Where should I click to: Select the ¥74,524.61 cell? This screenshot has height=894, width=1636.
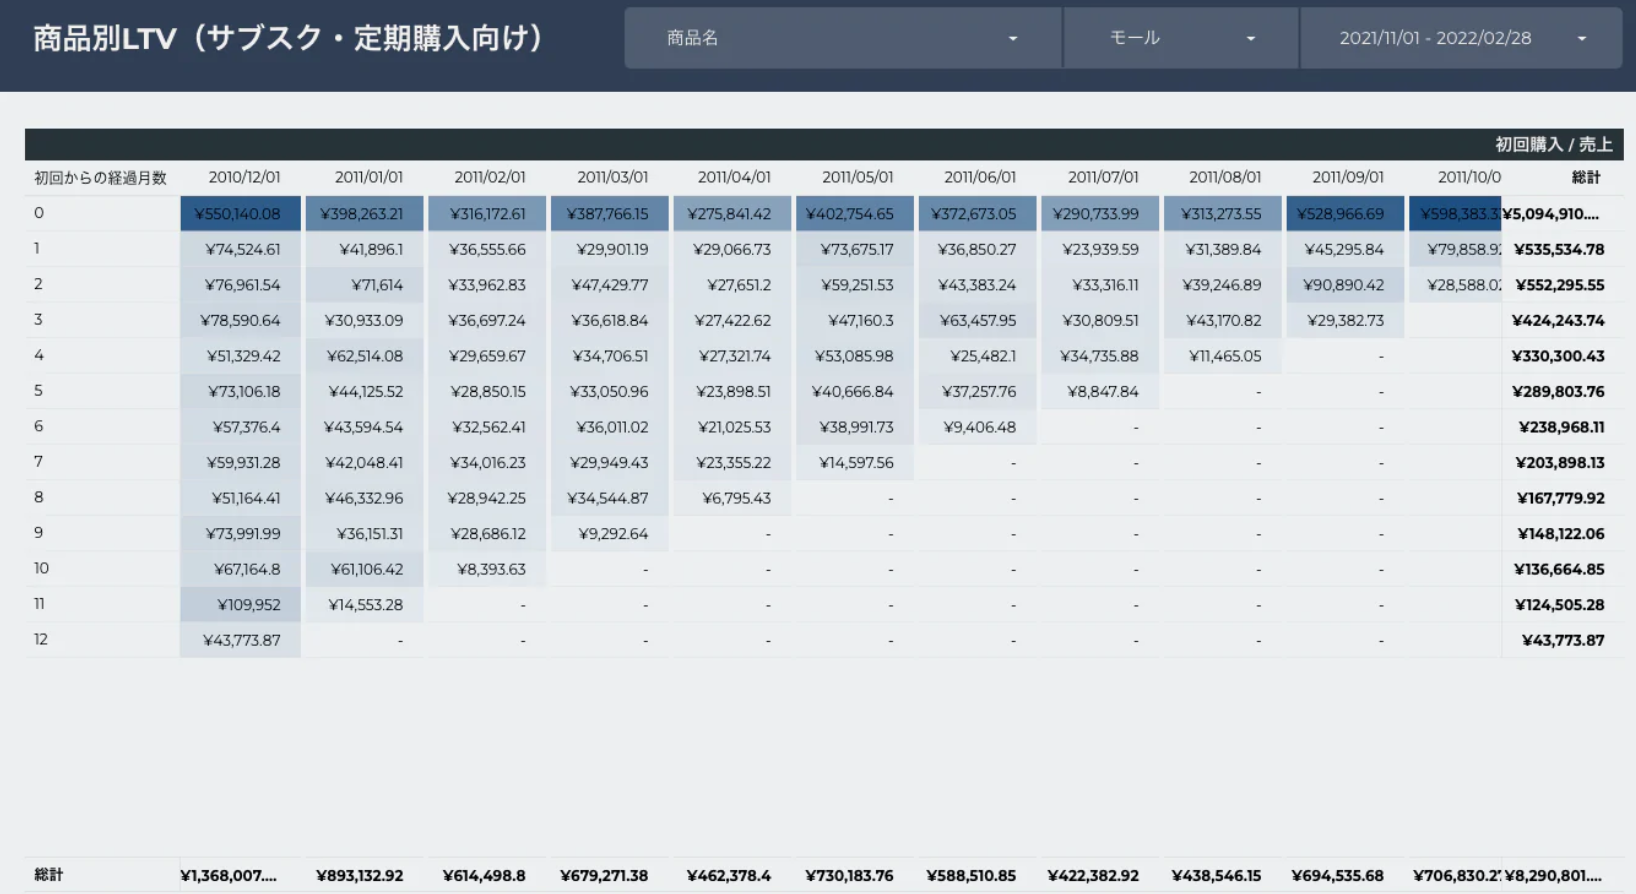(240, 249)
